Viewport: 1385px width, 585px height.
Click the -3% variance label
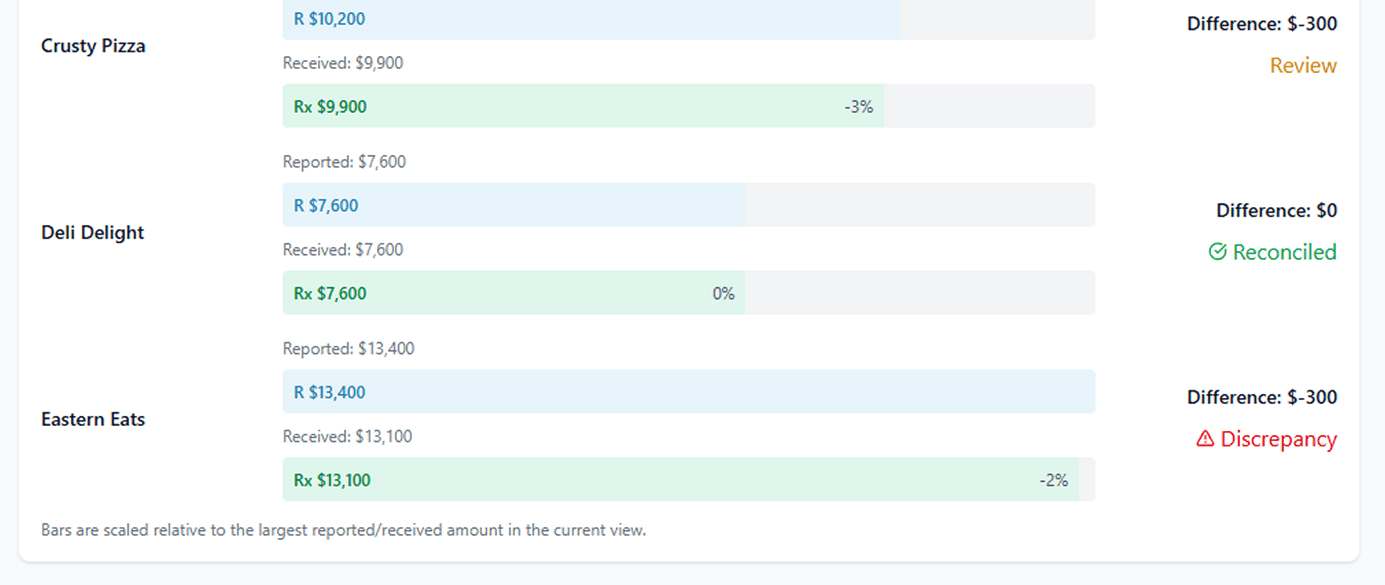[x=858, y=106]
